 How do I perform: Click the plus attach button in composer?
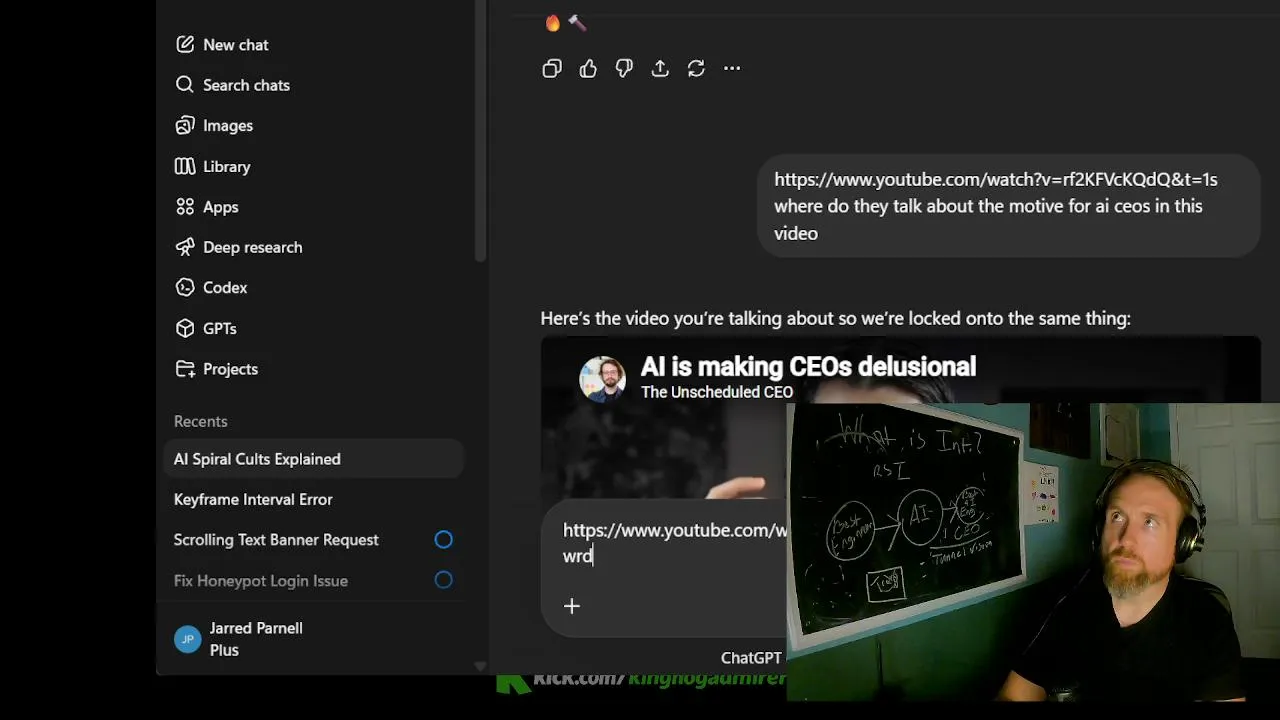572,606
